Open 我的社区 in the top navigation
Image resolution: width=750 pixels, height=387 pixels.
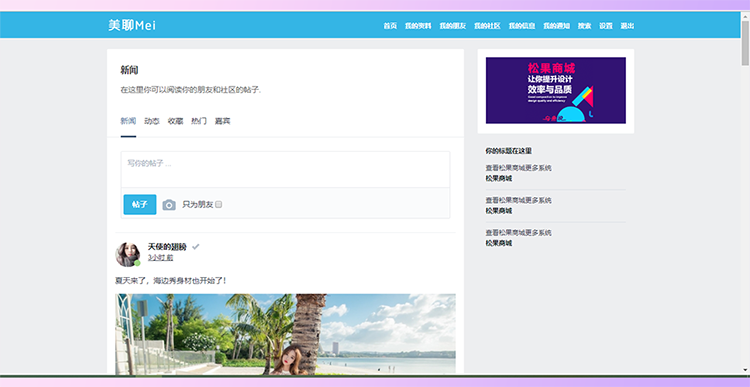[x=487, y=26]
